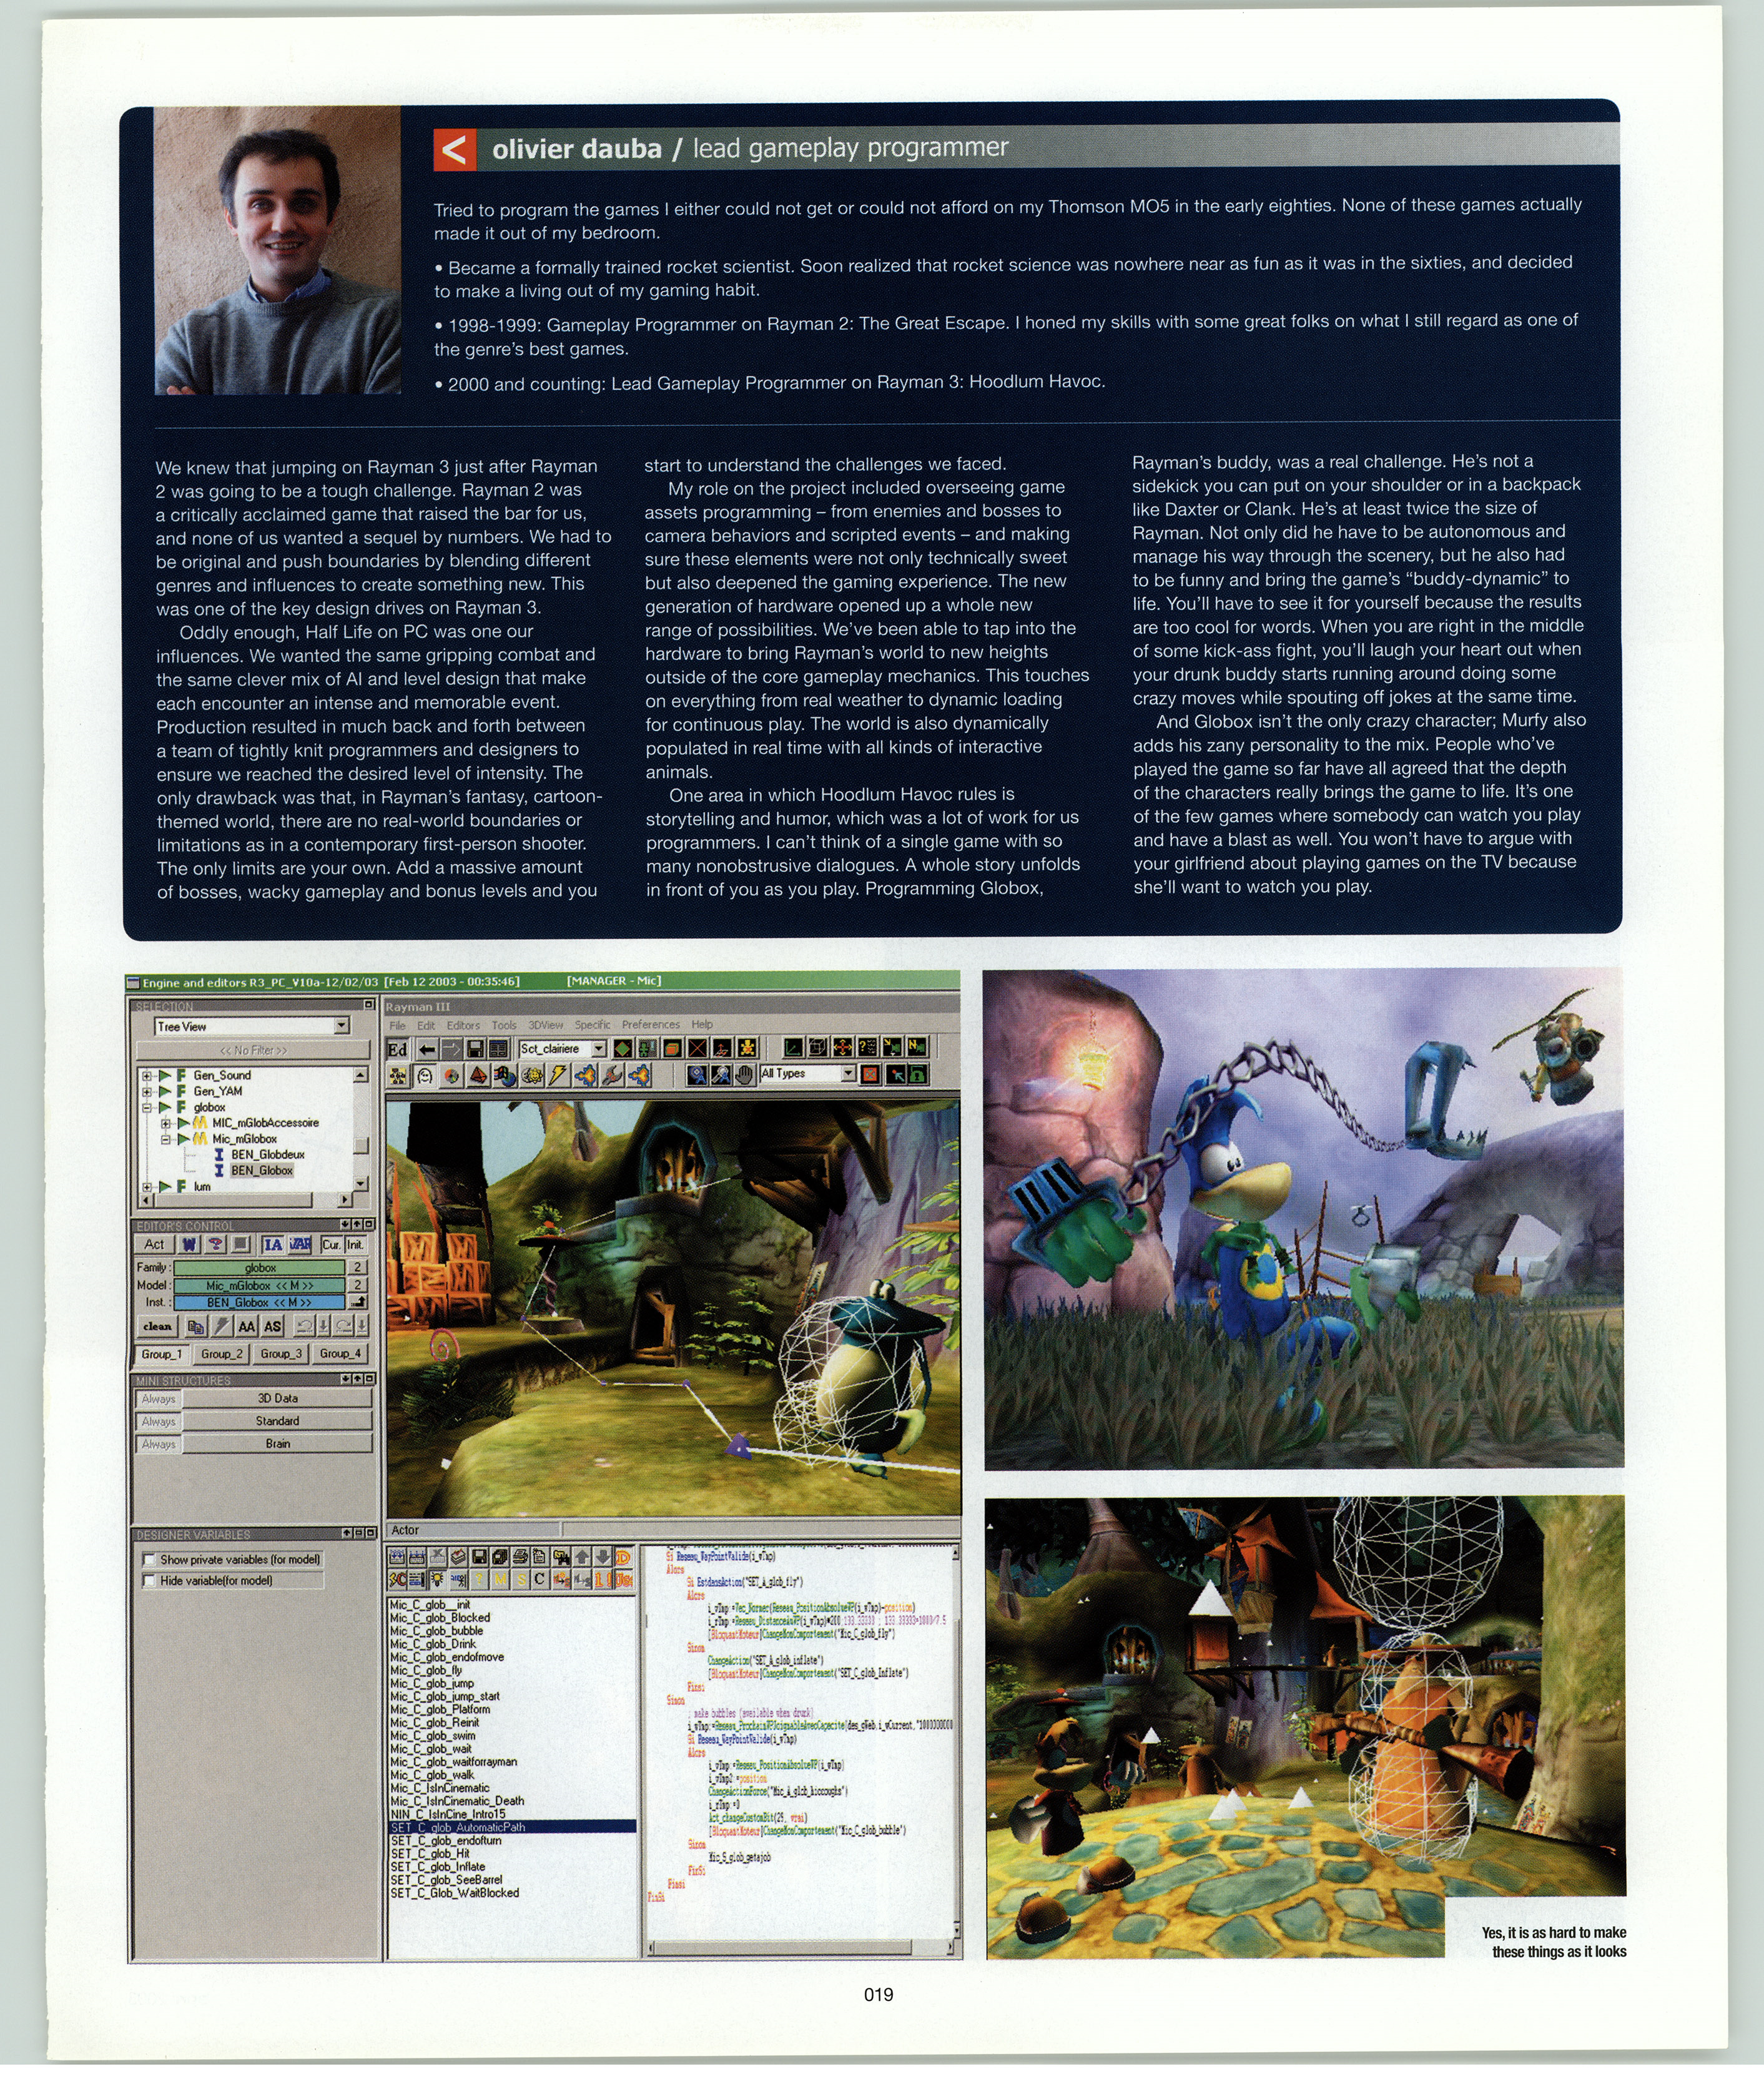Switch to the Group_3 tab
Image resolution: width=1764 pixels, height=2084 pixels.
tap(281, 1353)
